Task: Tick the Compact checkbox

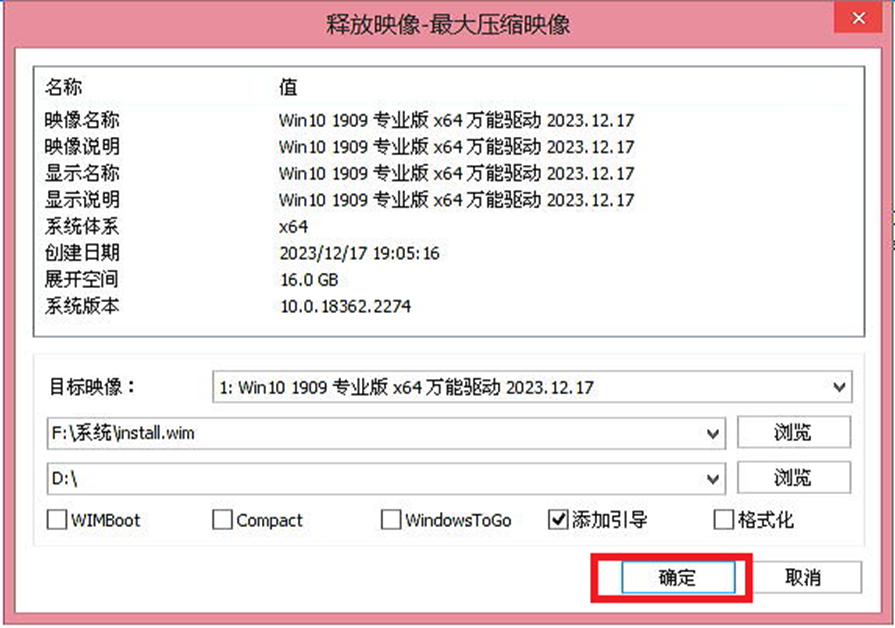Action: point(222,520)
